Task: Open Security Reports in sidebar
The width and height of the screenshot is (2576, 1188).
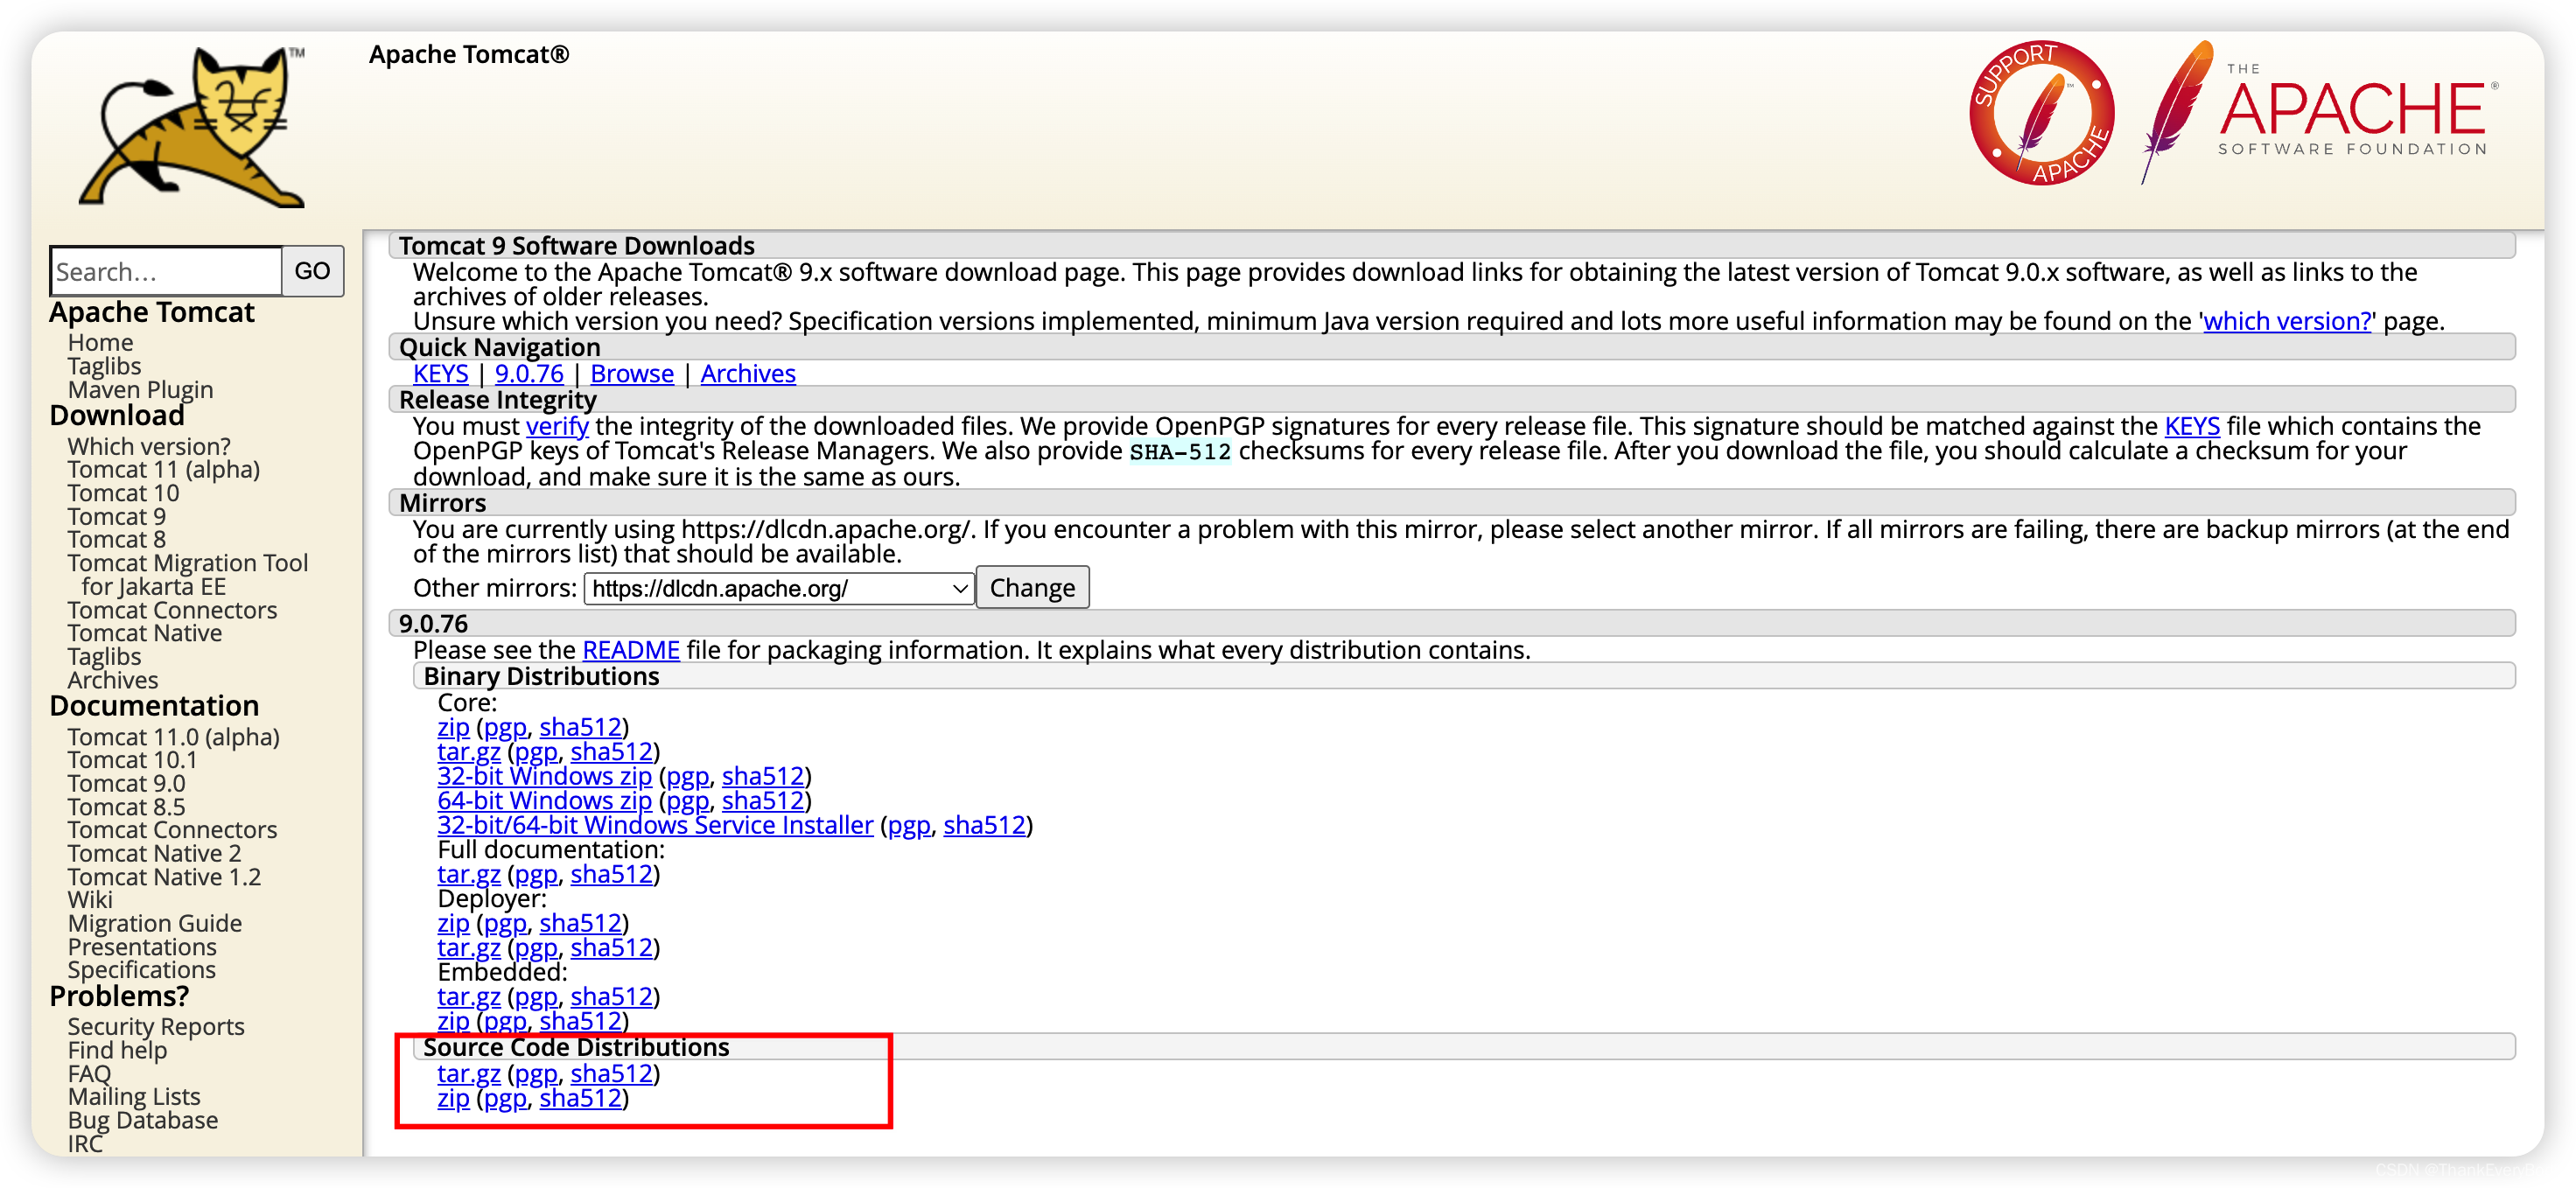Action: [x=156, y=1027]
